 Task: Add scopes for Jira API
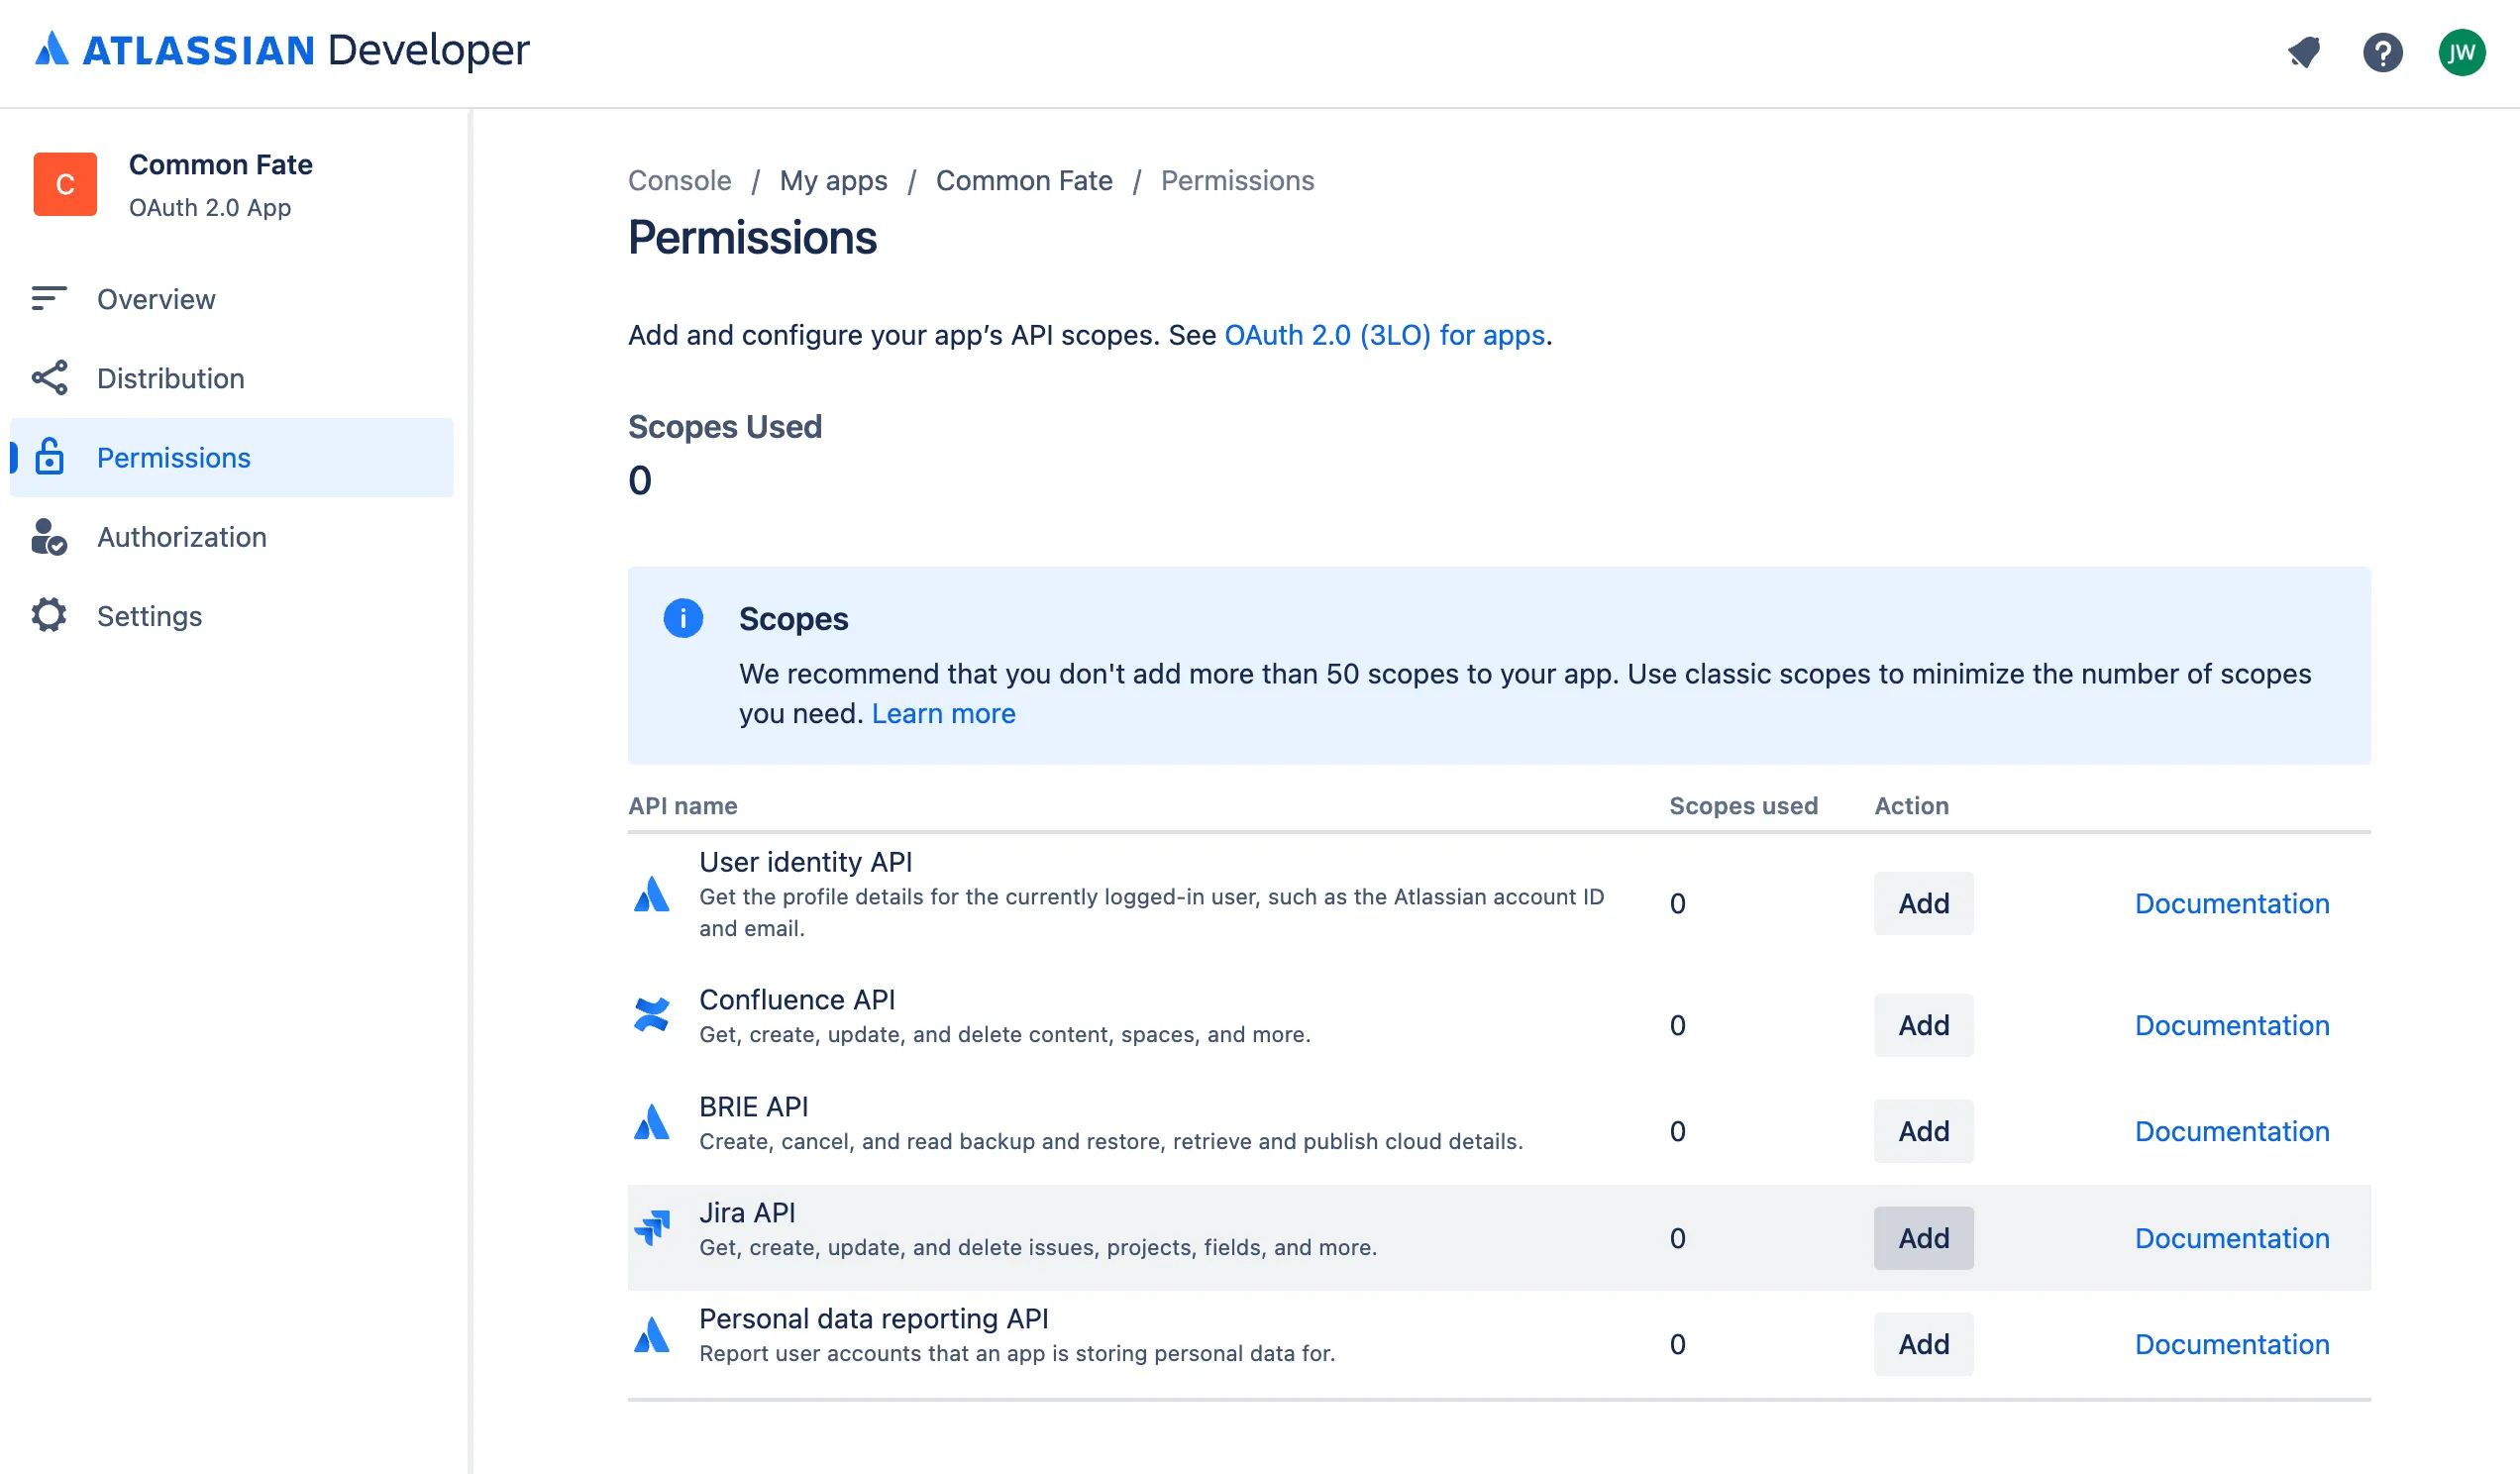pos(1924,1238)
